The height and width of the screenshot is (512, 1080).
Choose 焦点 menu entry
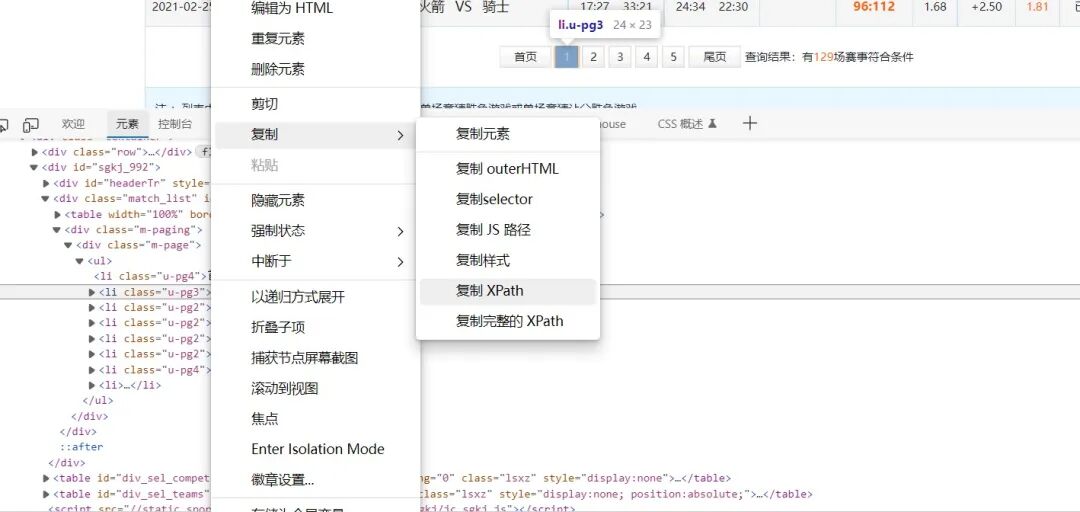[x=264, y=418]
